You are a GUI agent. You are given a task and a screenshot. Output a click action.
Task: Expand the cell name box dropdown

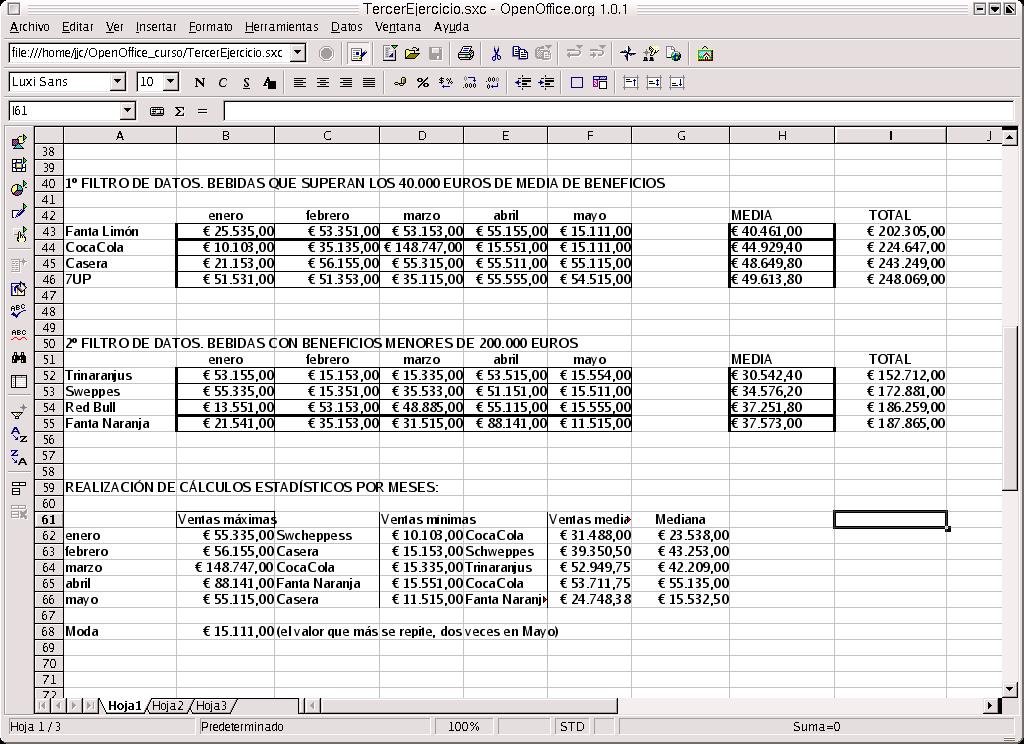click(x=127, y=111)
